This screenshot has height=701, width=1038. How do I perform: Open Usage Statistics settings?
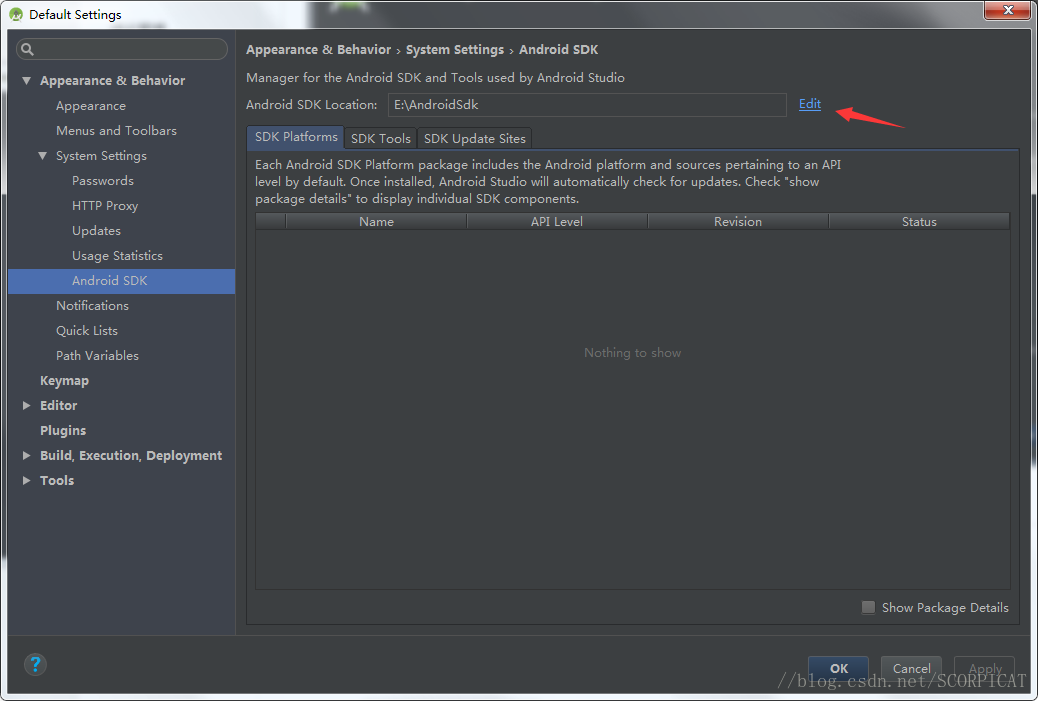pyautogui.click(x=117, y=256)
